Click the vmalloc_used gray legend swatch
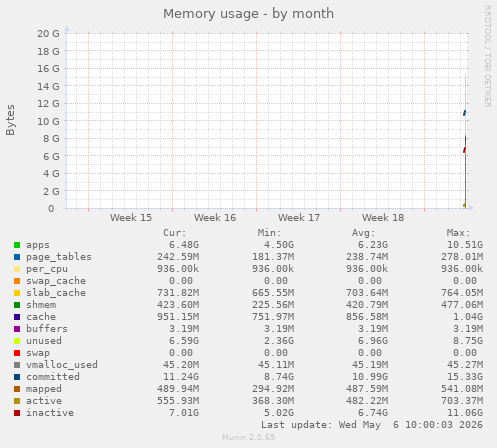497x448 pixels. click(17, 365)
